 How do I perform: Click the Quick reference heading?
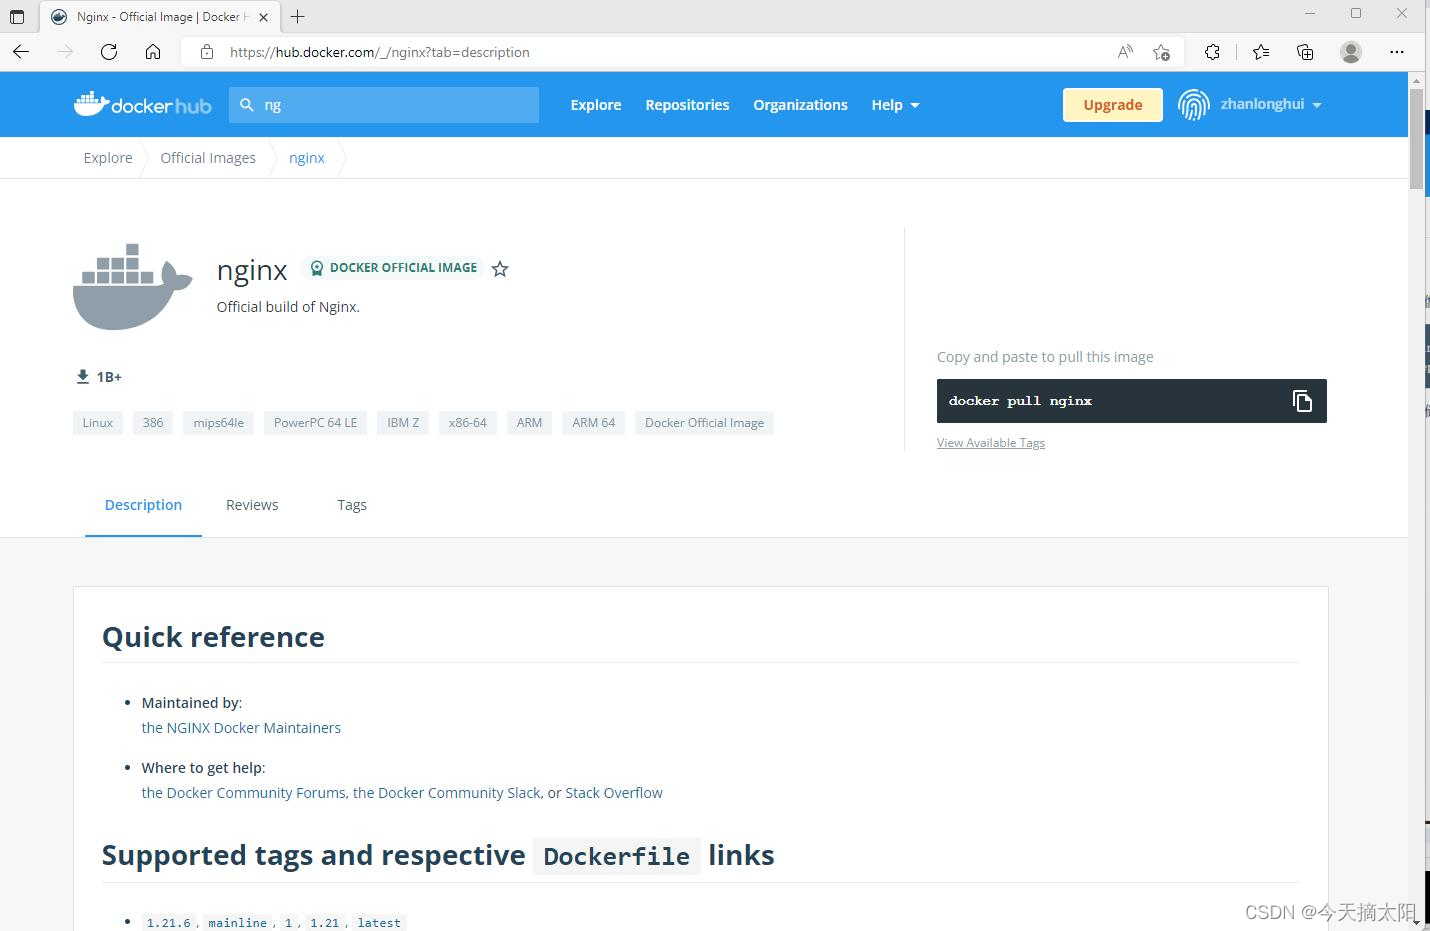[x=213, y=637]
